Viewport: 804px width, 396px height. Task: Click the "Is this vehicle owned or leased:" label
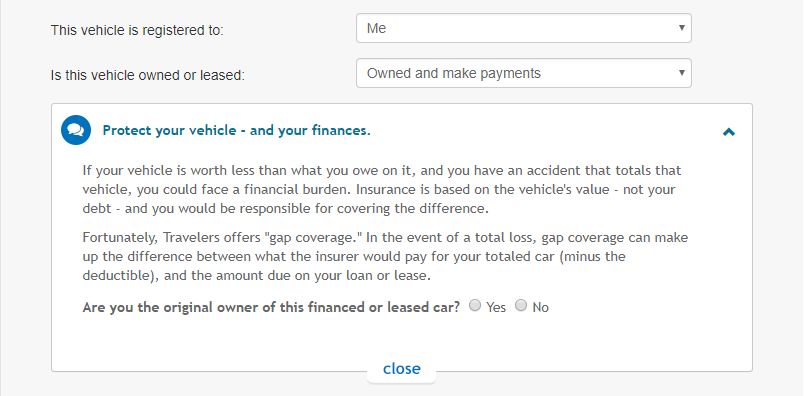(148, 75)
